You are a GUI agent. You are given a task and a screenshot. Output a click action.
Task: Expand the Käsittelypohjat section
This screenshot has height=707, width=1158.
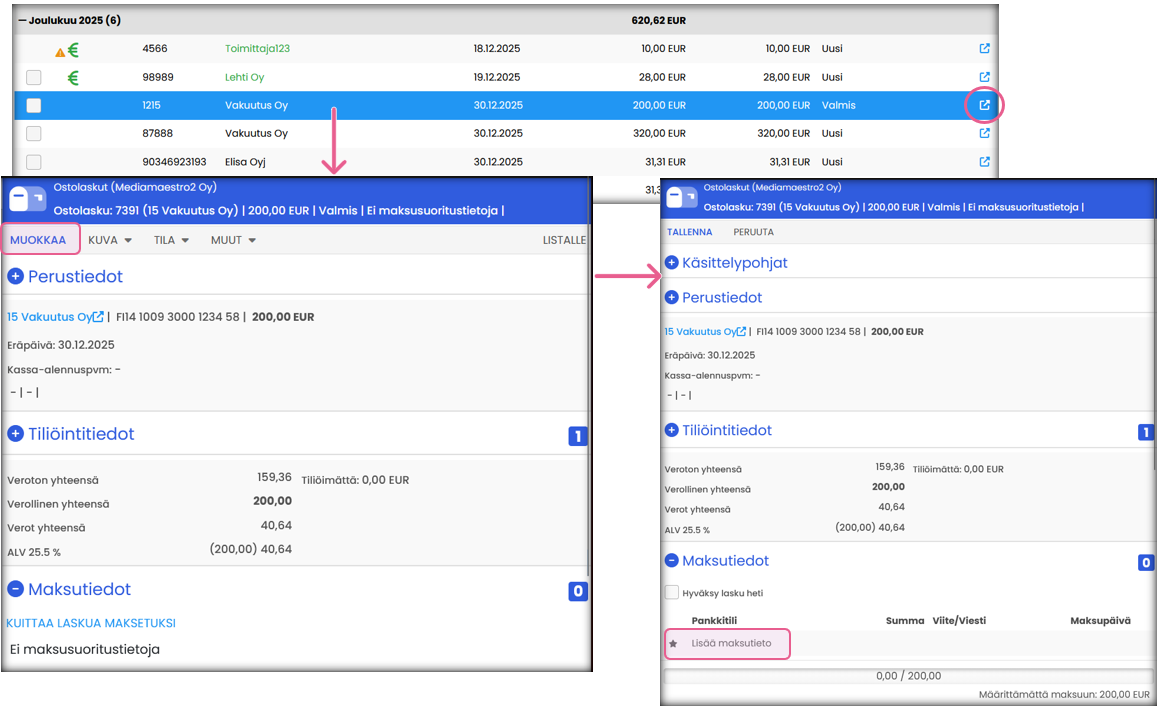point(672,263)
